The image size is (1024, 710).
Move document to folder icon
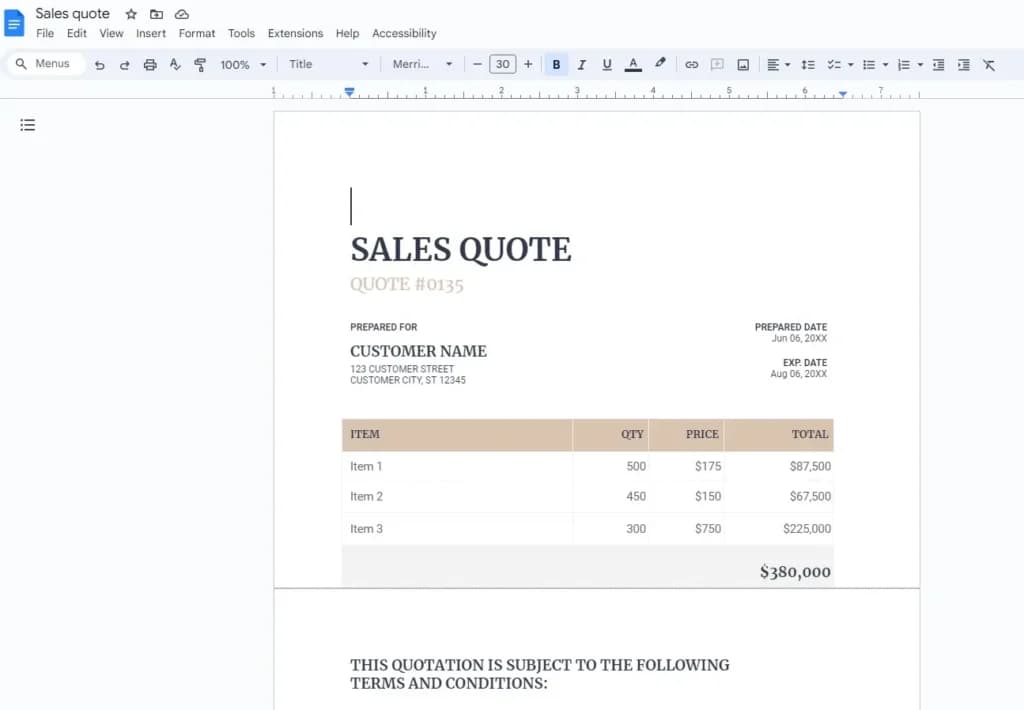(156, 14)
